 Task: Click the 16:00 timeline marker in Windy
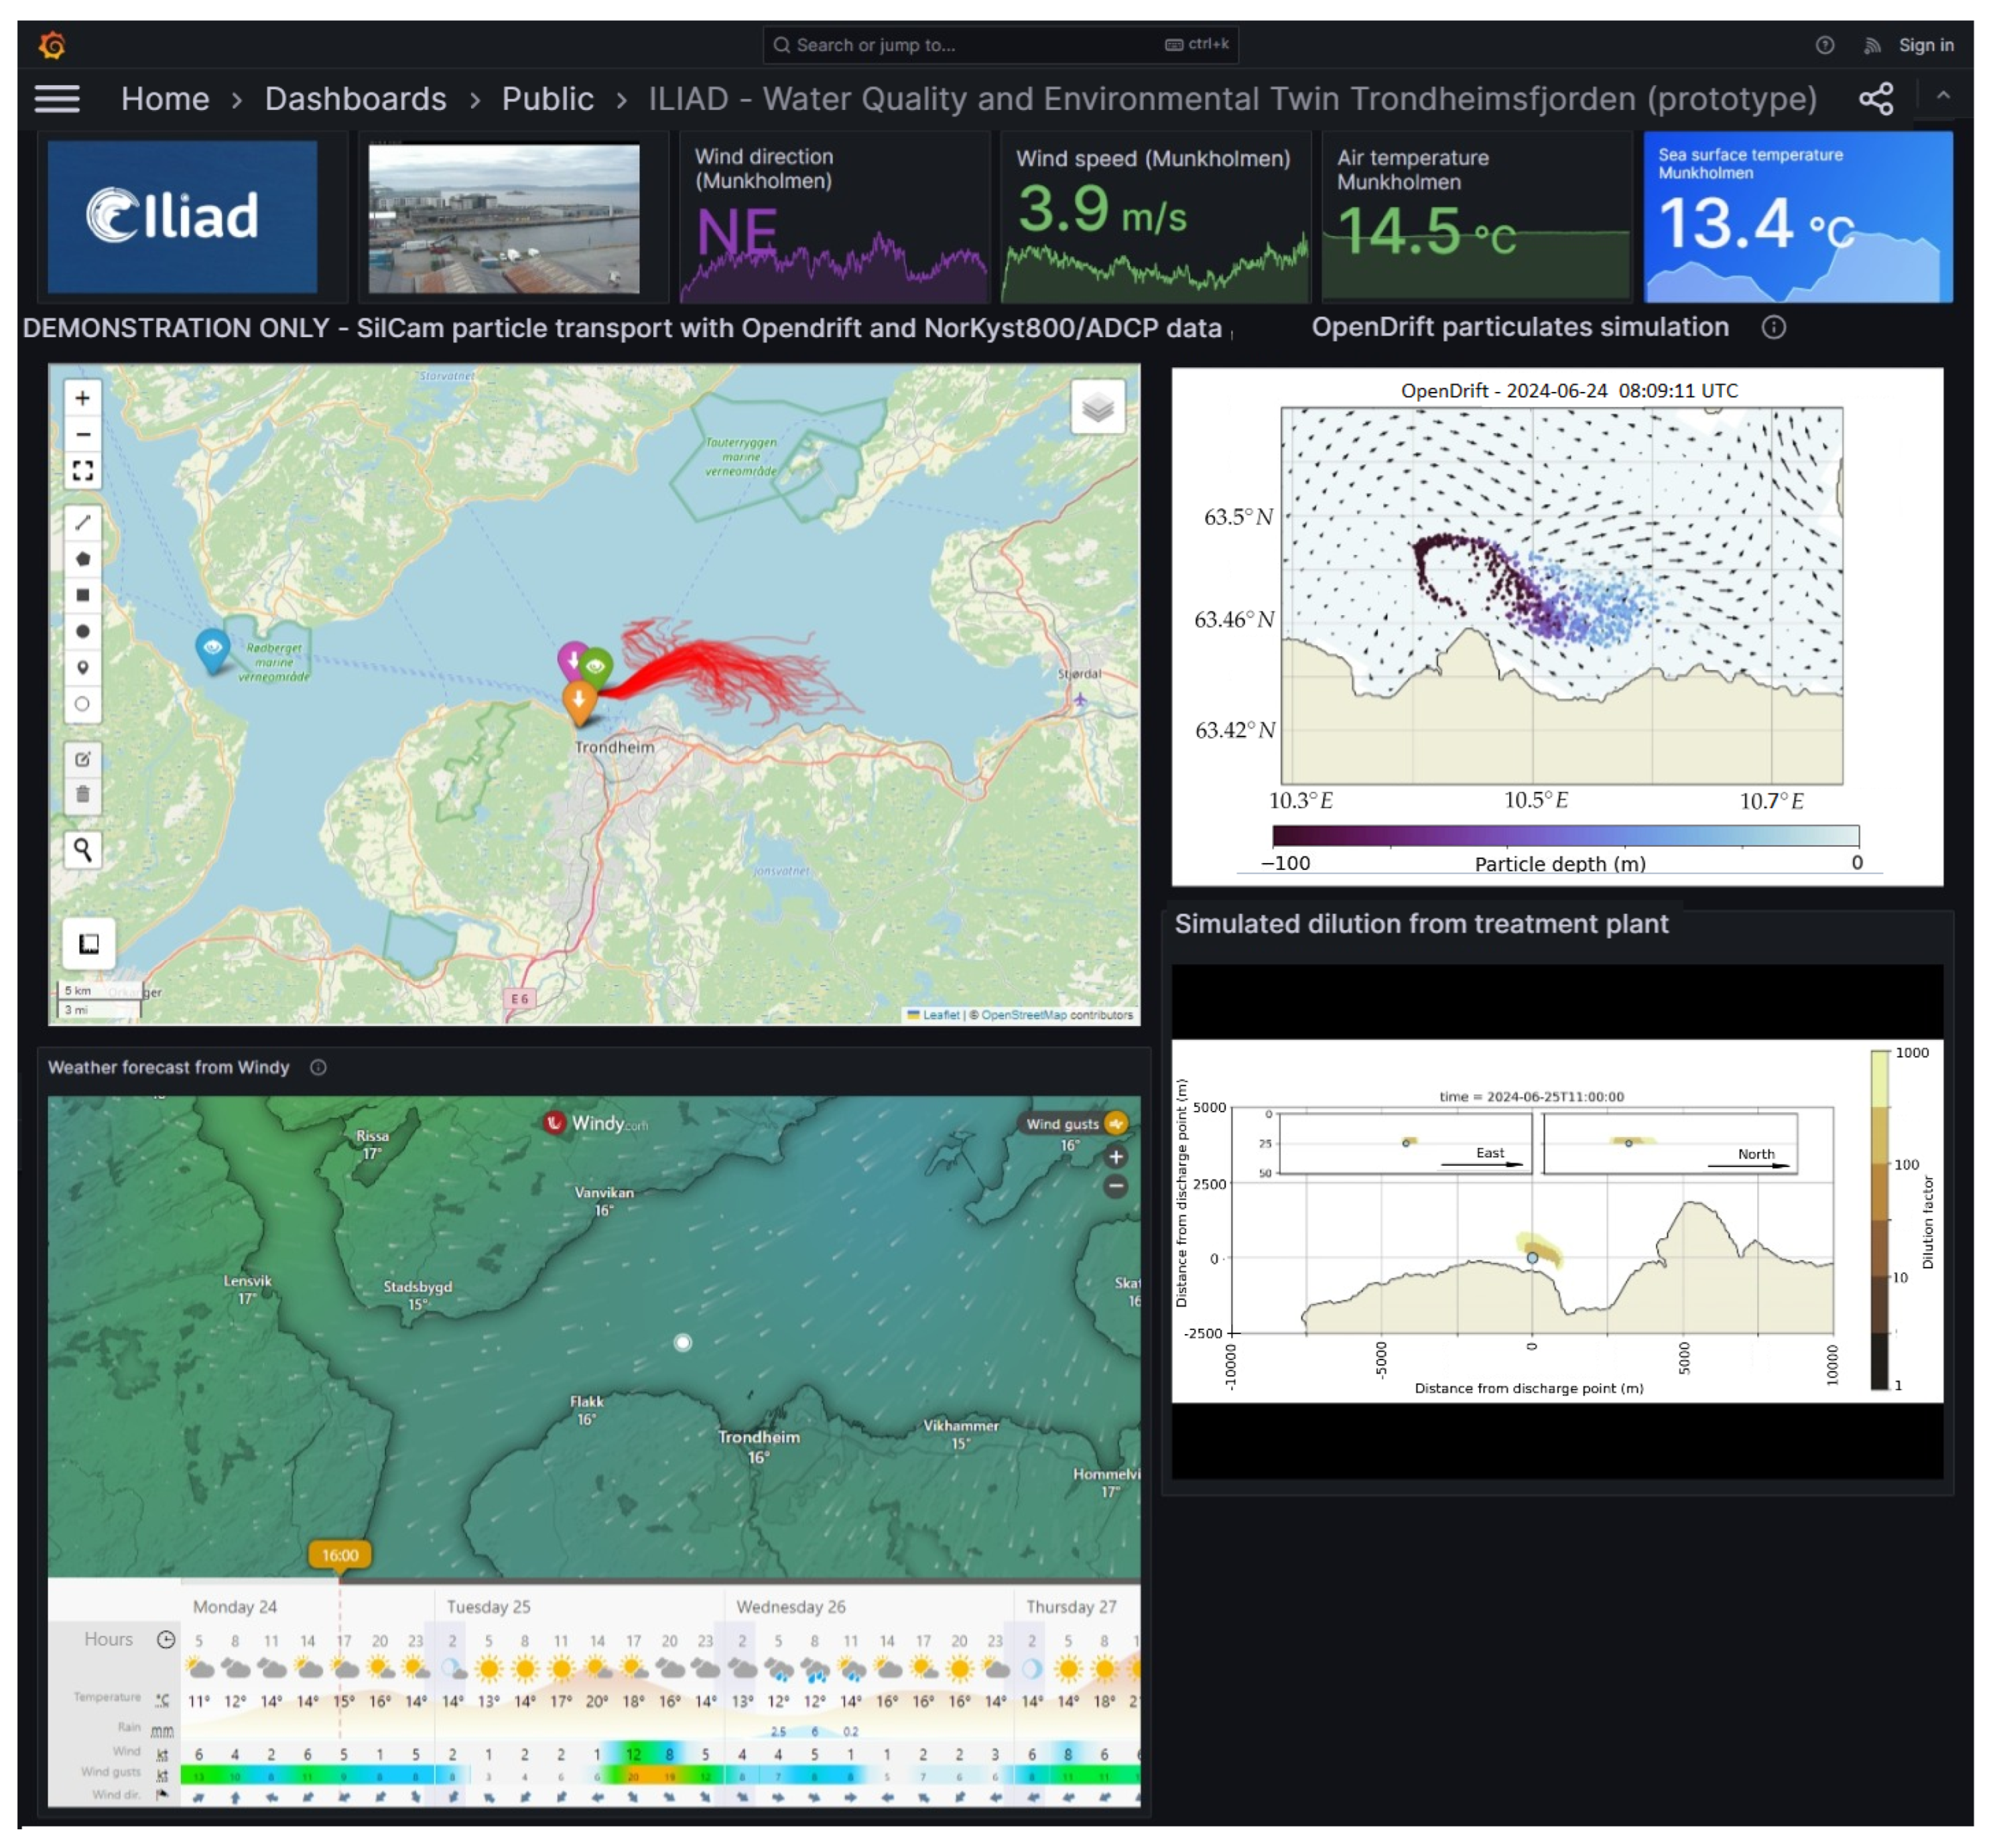coord(340,1554)
